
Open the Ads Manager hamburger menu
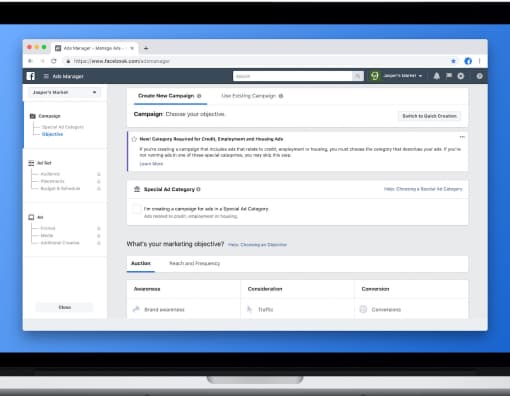(x=46, y=76)
